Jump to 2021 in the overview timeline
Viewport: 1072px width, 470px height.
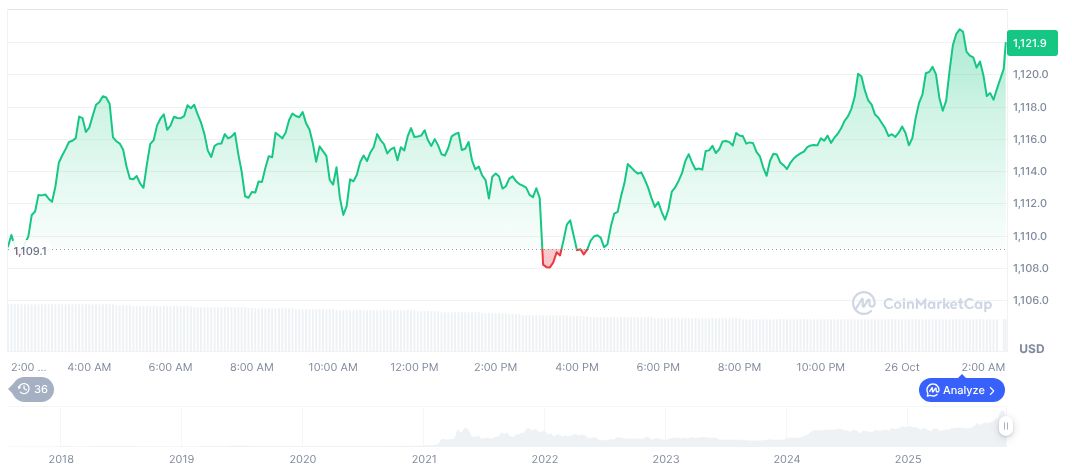pos(424,459)
